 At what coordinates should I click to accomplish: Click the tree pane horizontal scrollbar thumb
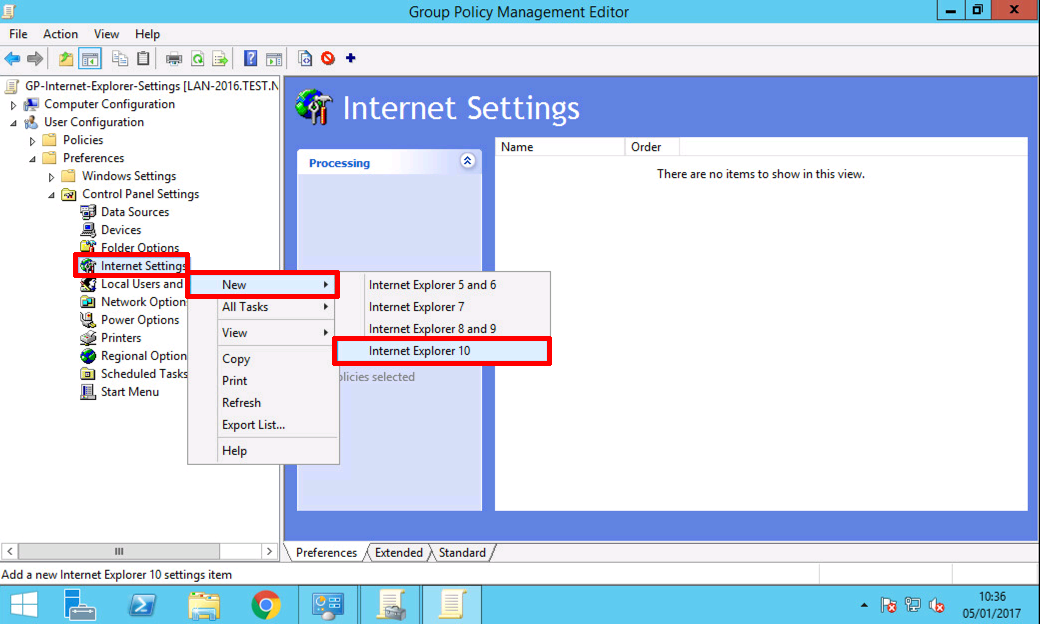click(x=119, y=551)
